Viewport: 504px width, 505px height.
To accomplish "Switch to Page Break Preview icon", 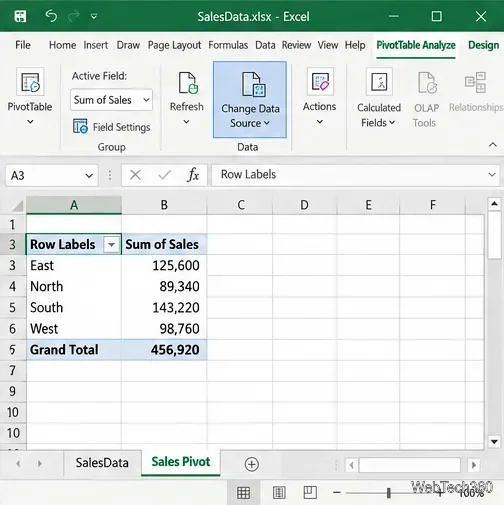I will (310, 492).
